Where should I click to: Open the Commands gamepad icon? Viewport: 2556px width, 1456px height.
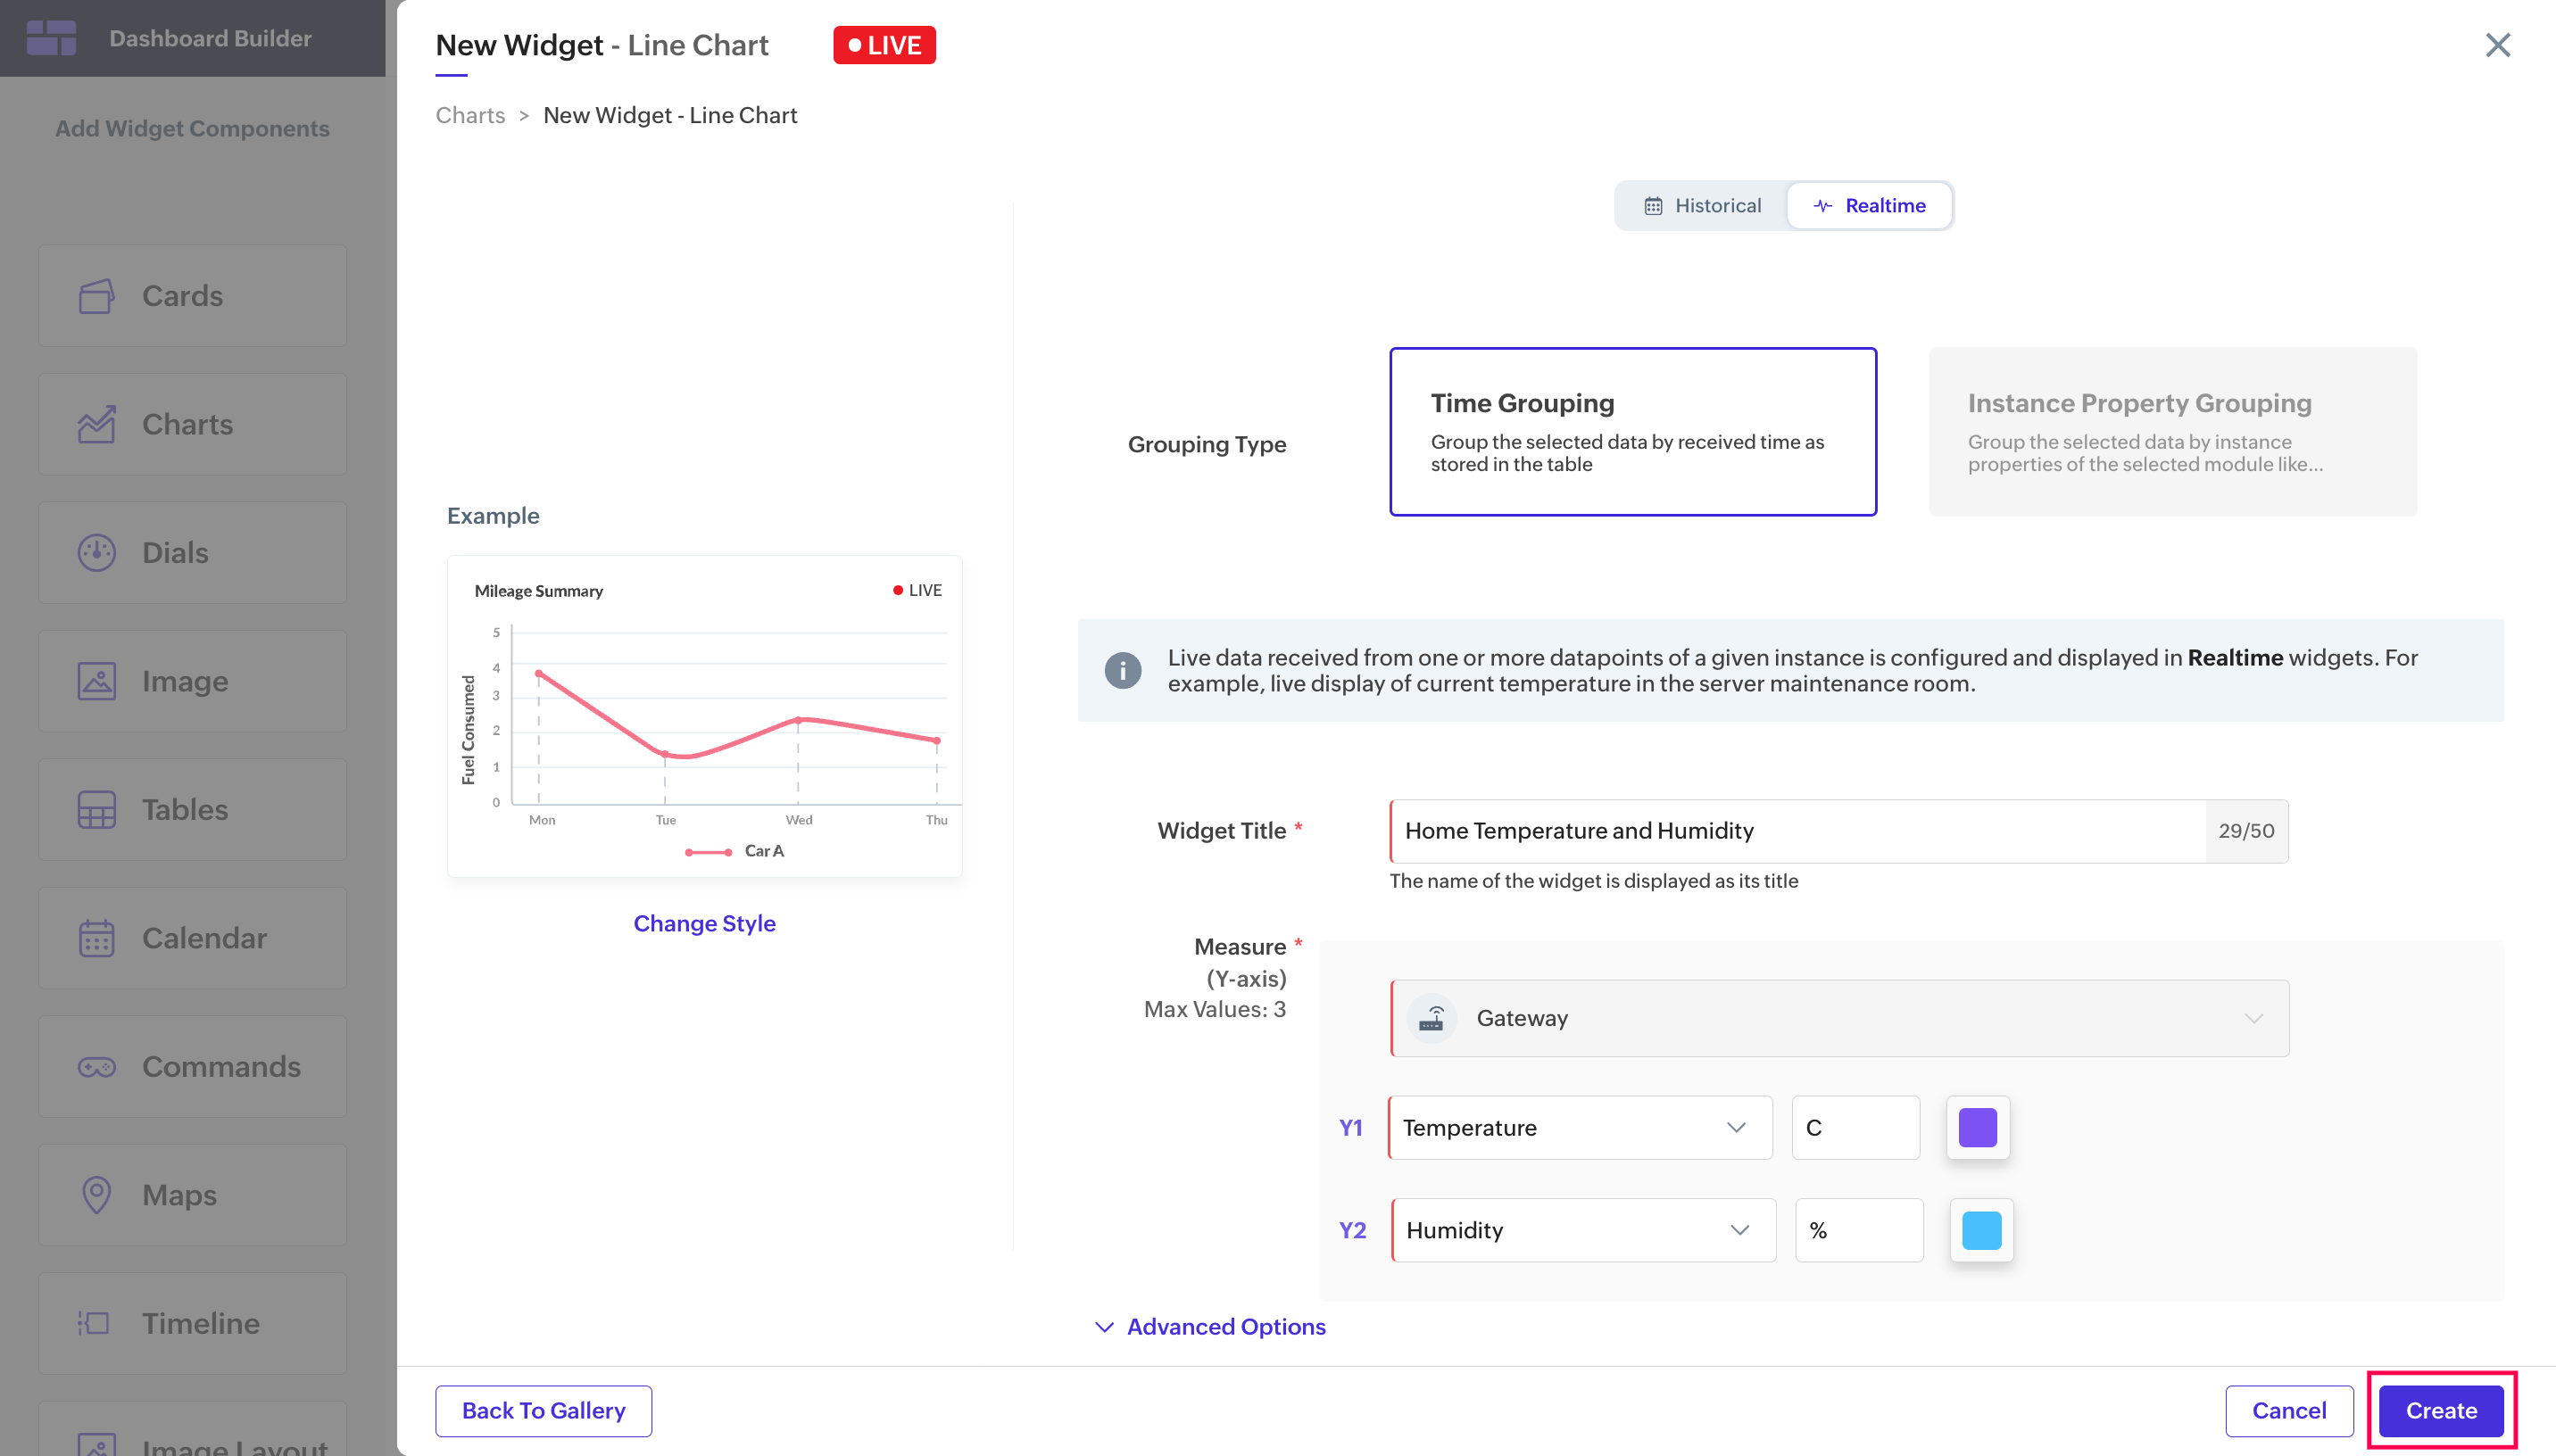(96, 1067)
